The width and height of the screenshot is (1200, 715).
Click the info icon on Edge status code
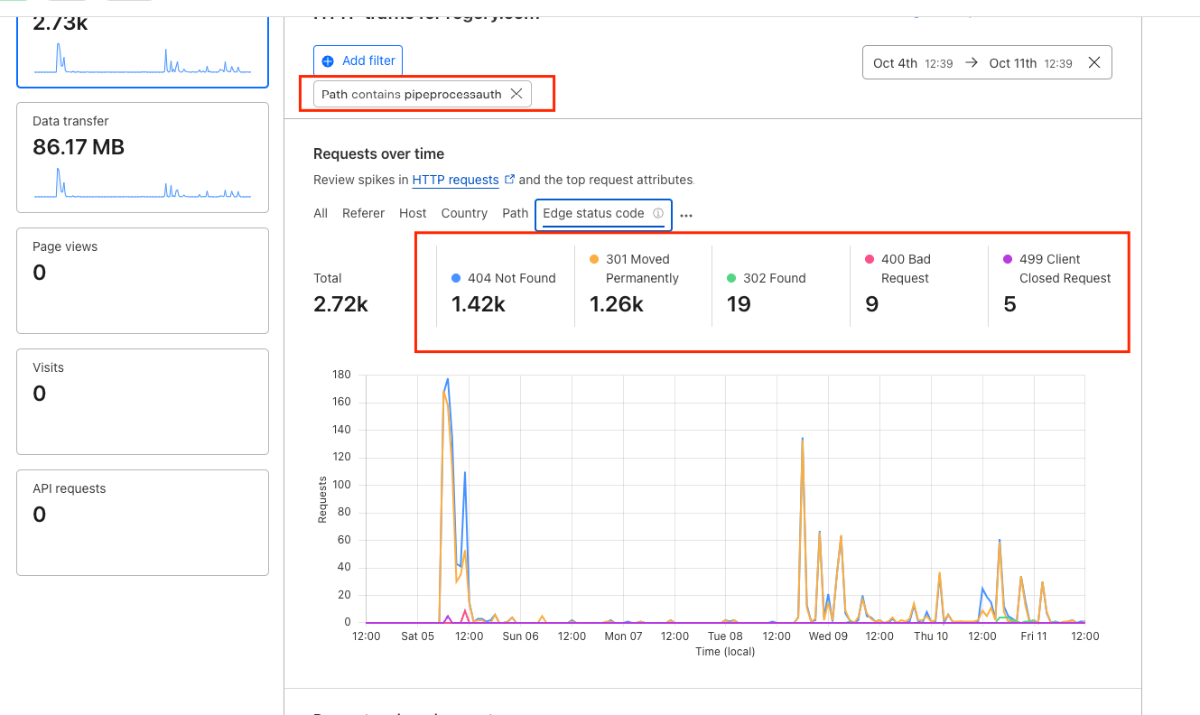(x=658, y=213)
